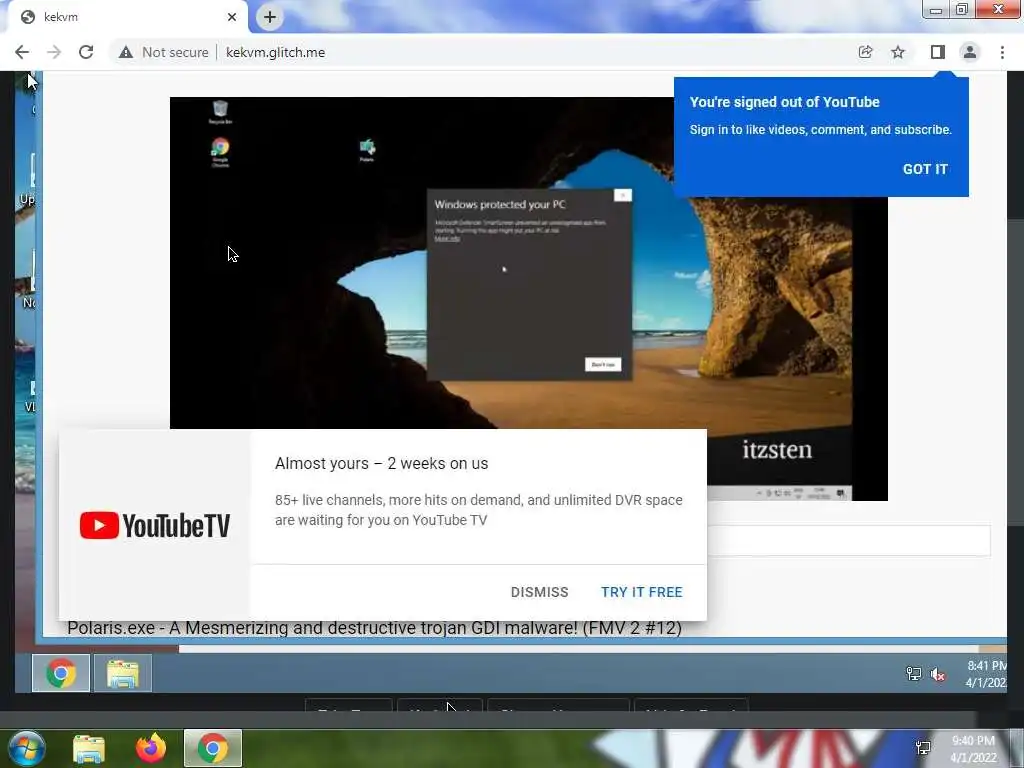This screenshot has width=1024, height=768.
Task: Launch Firefox from host taskbar
Action: point(151,748)
